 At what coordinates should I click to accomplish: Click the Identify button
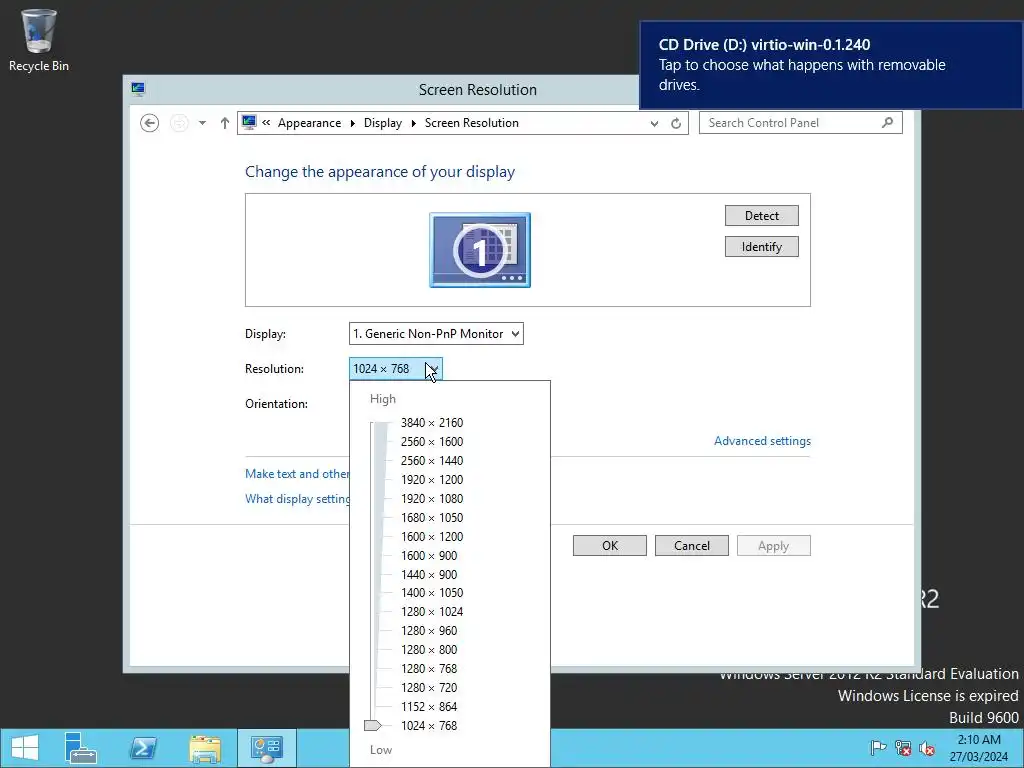tap(761, 247)
